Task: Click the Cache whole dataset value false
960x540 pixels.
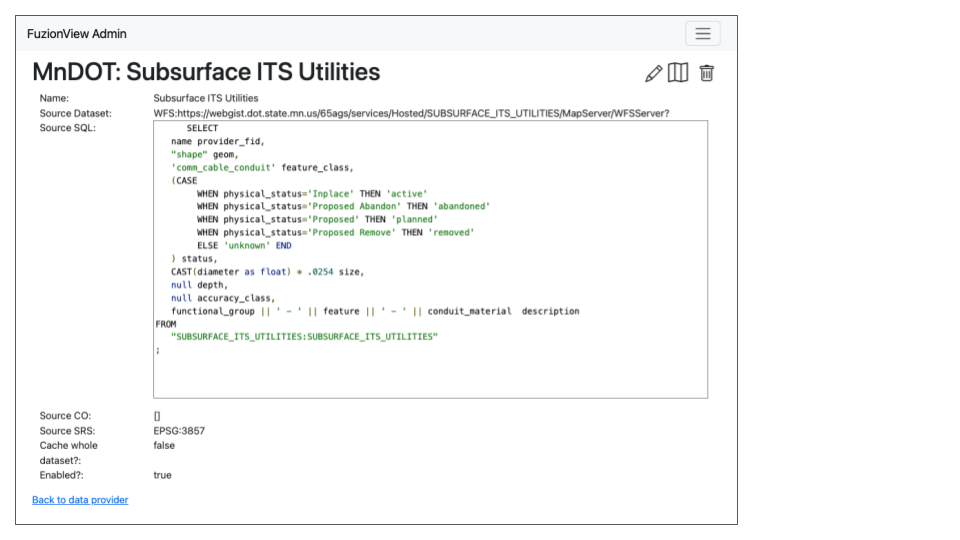Action: (x=163, y=446)
